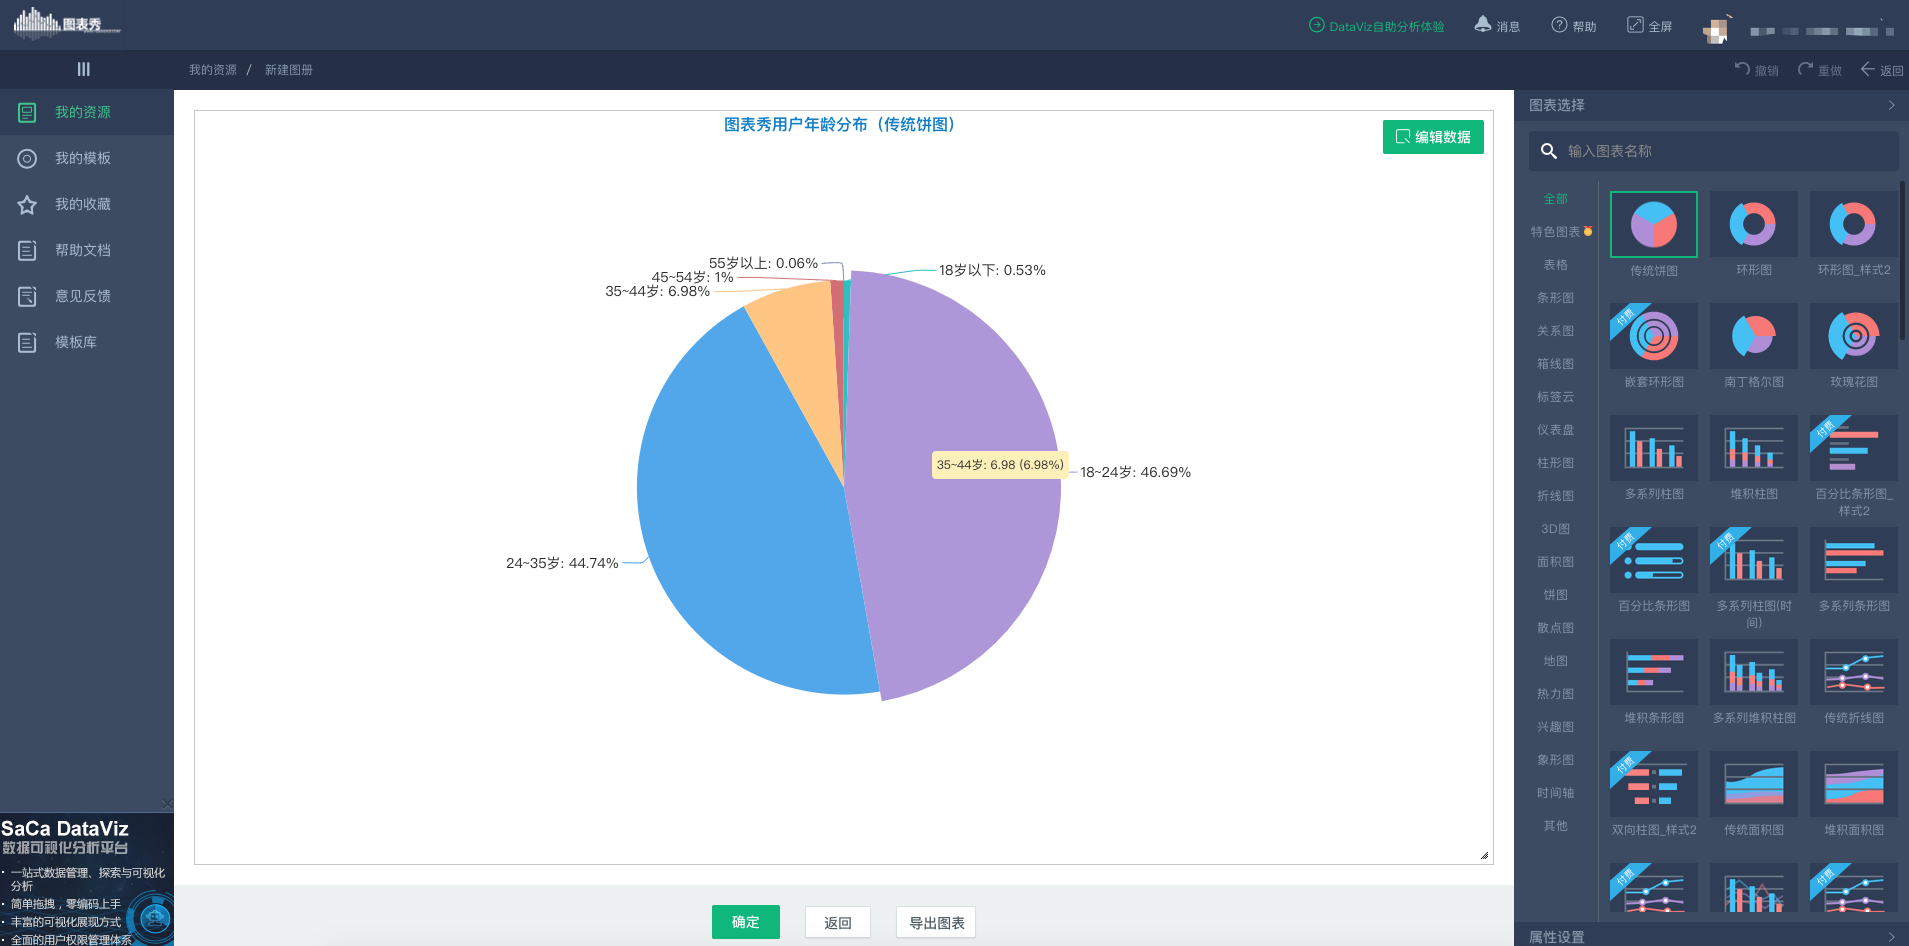The height and width of the screenshot is (946, 1909).
Task: Select the 玫瑰花图 chart icon
Action: coord(1853,337)
